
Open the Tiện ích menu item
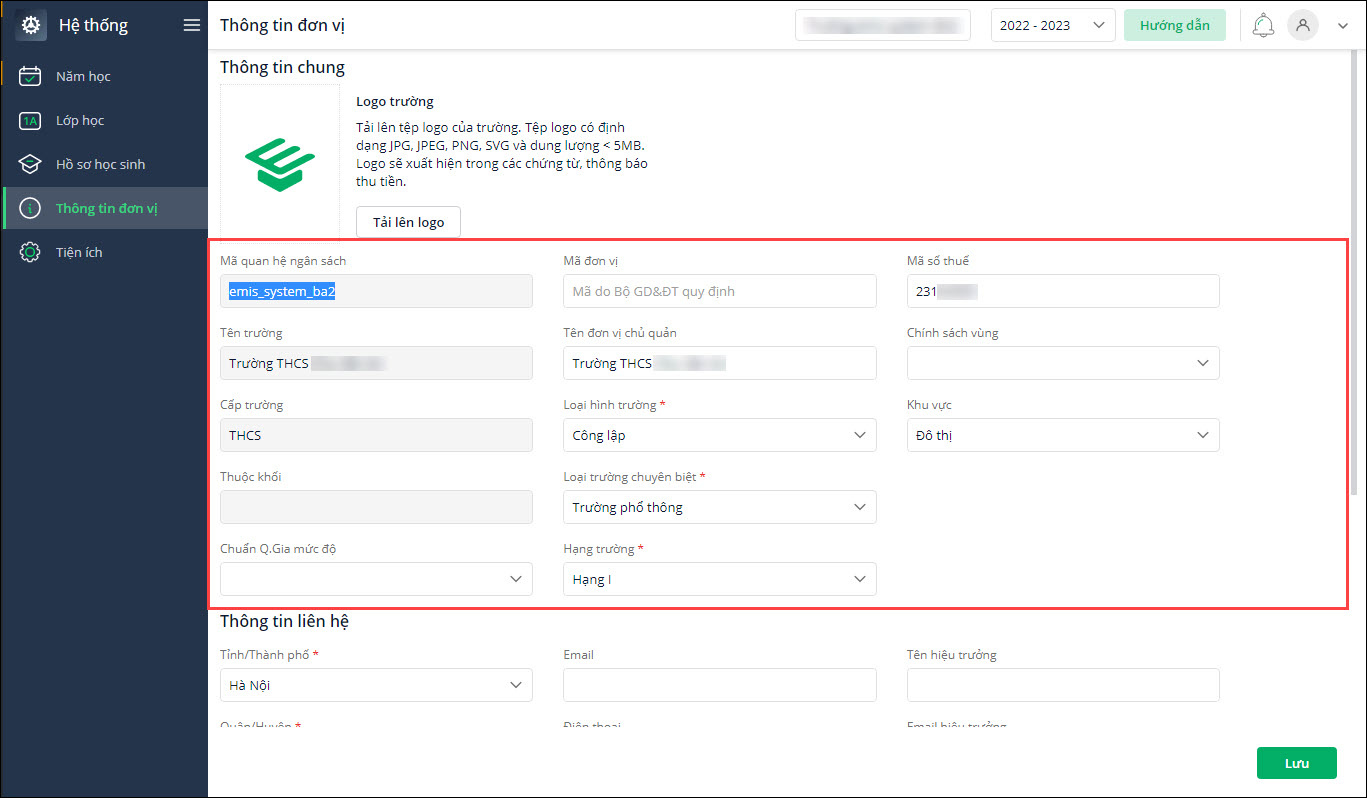(104, 252)
